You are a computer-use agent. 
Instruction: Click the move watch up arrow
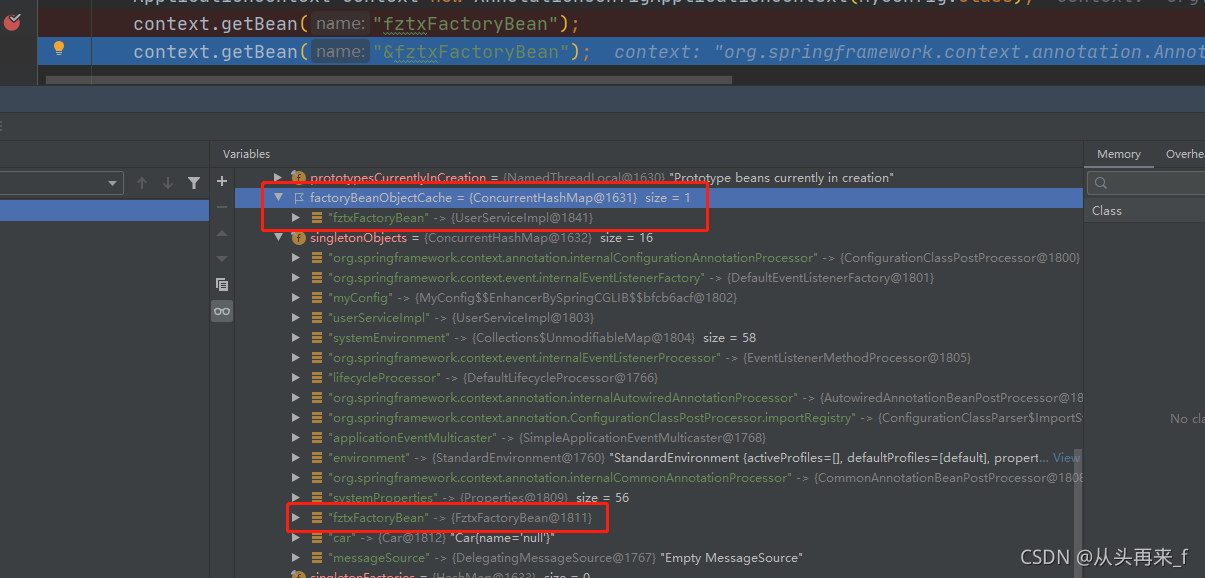[222, 232]
